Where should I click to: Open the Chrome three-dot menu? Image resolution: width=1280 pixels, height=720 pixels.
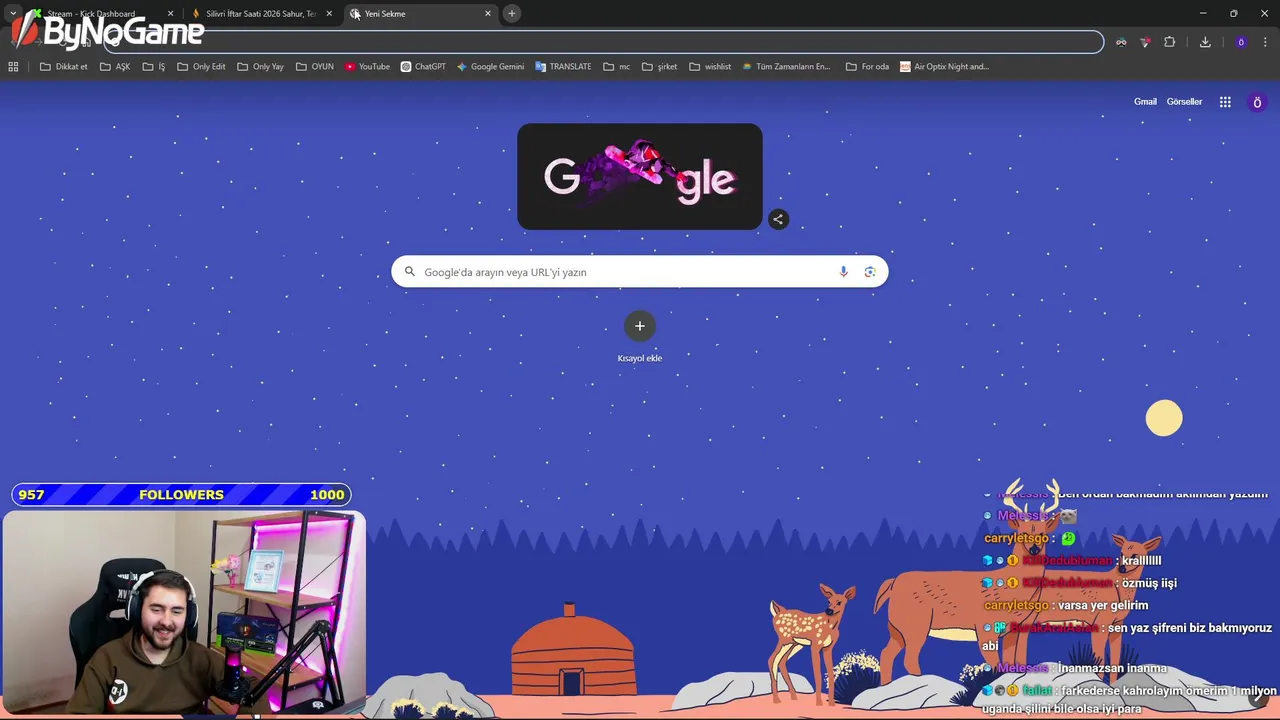coord(1265,42)
